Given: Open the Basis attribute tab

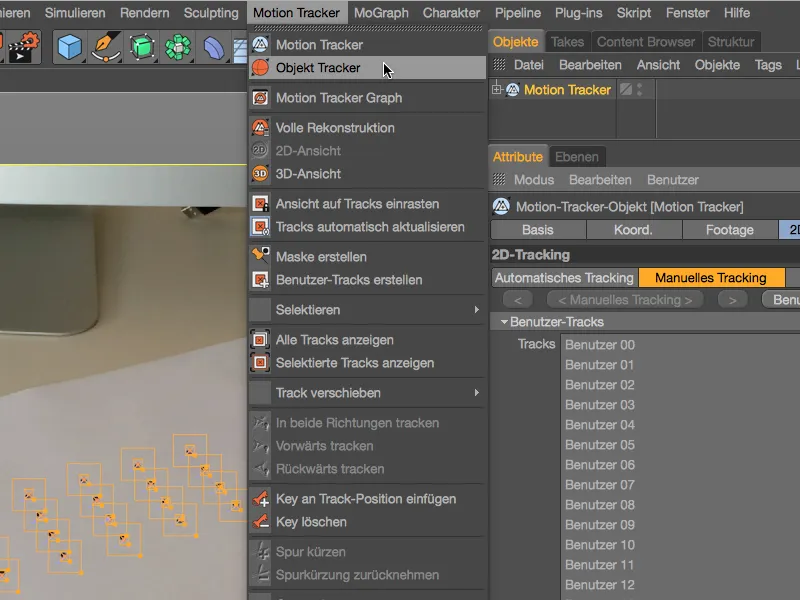Looking at the screenshot, I should [538, 230].
